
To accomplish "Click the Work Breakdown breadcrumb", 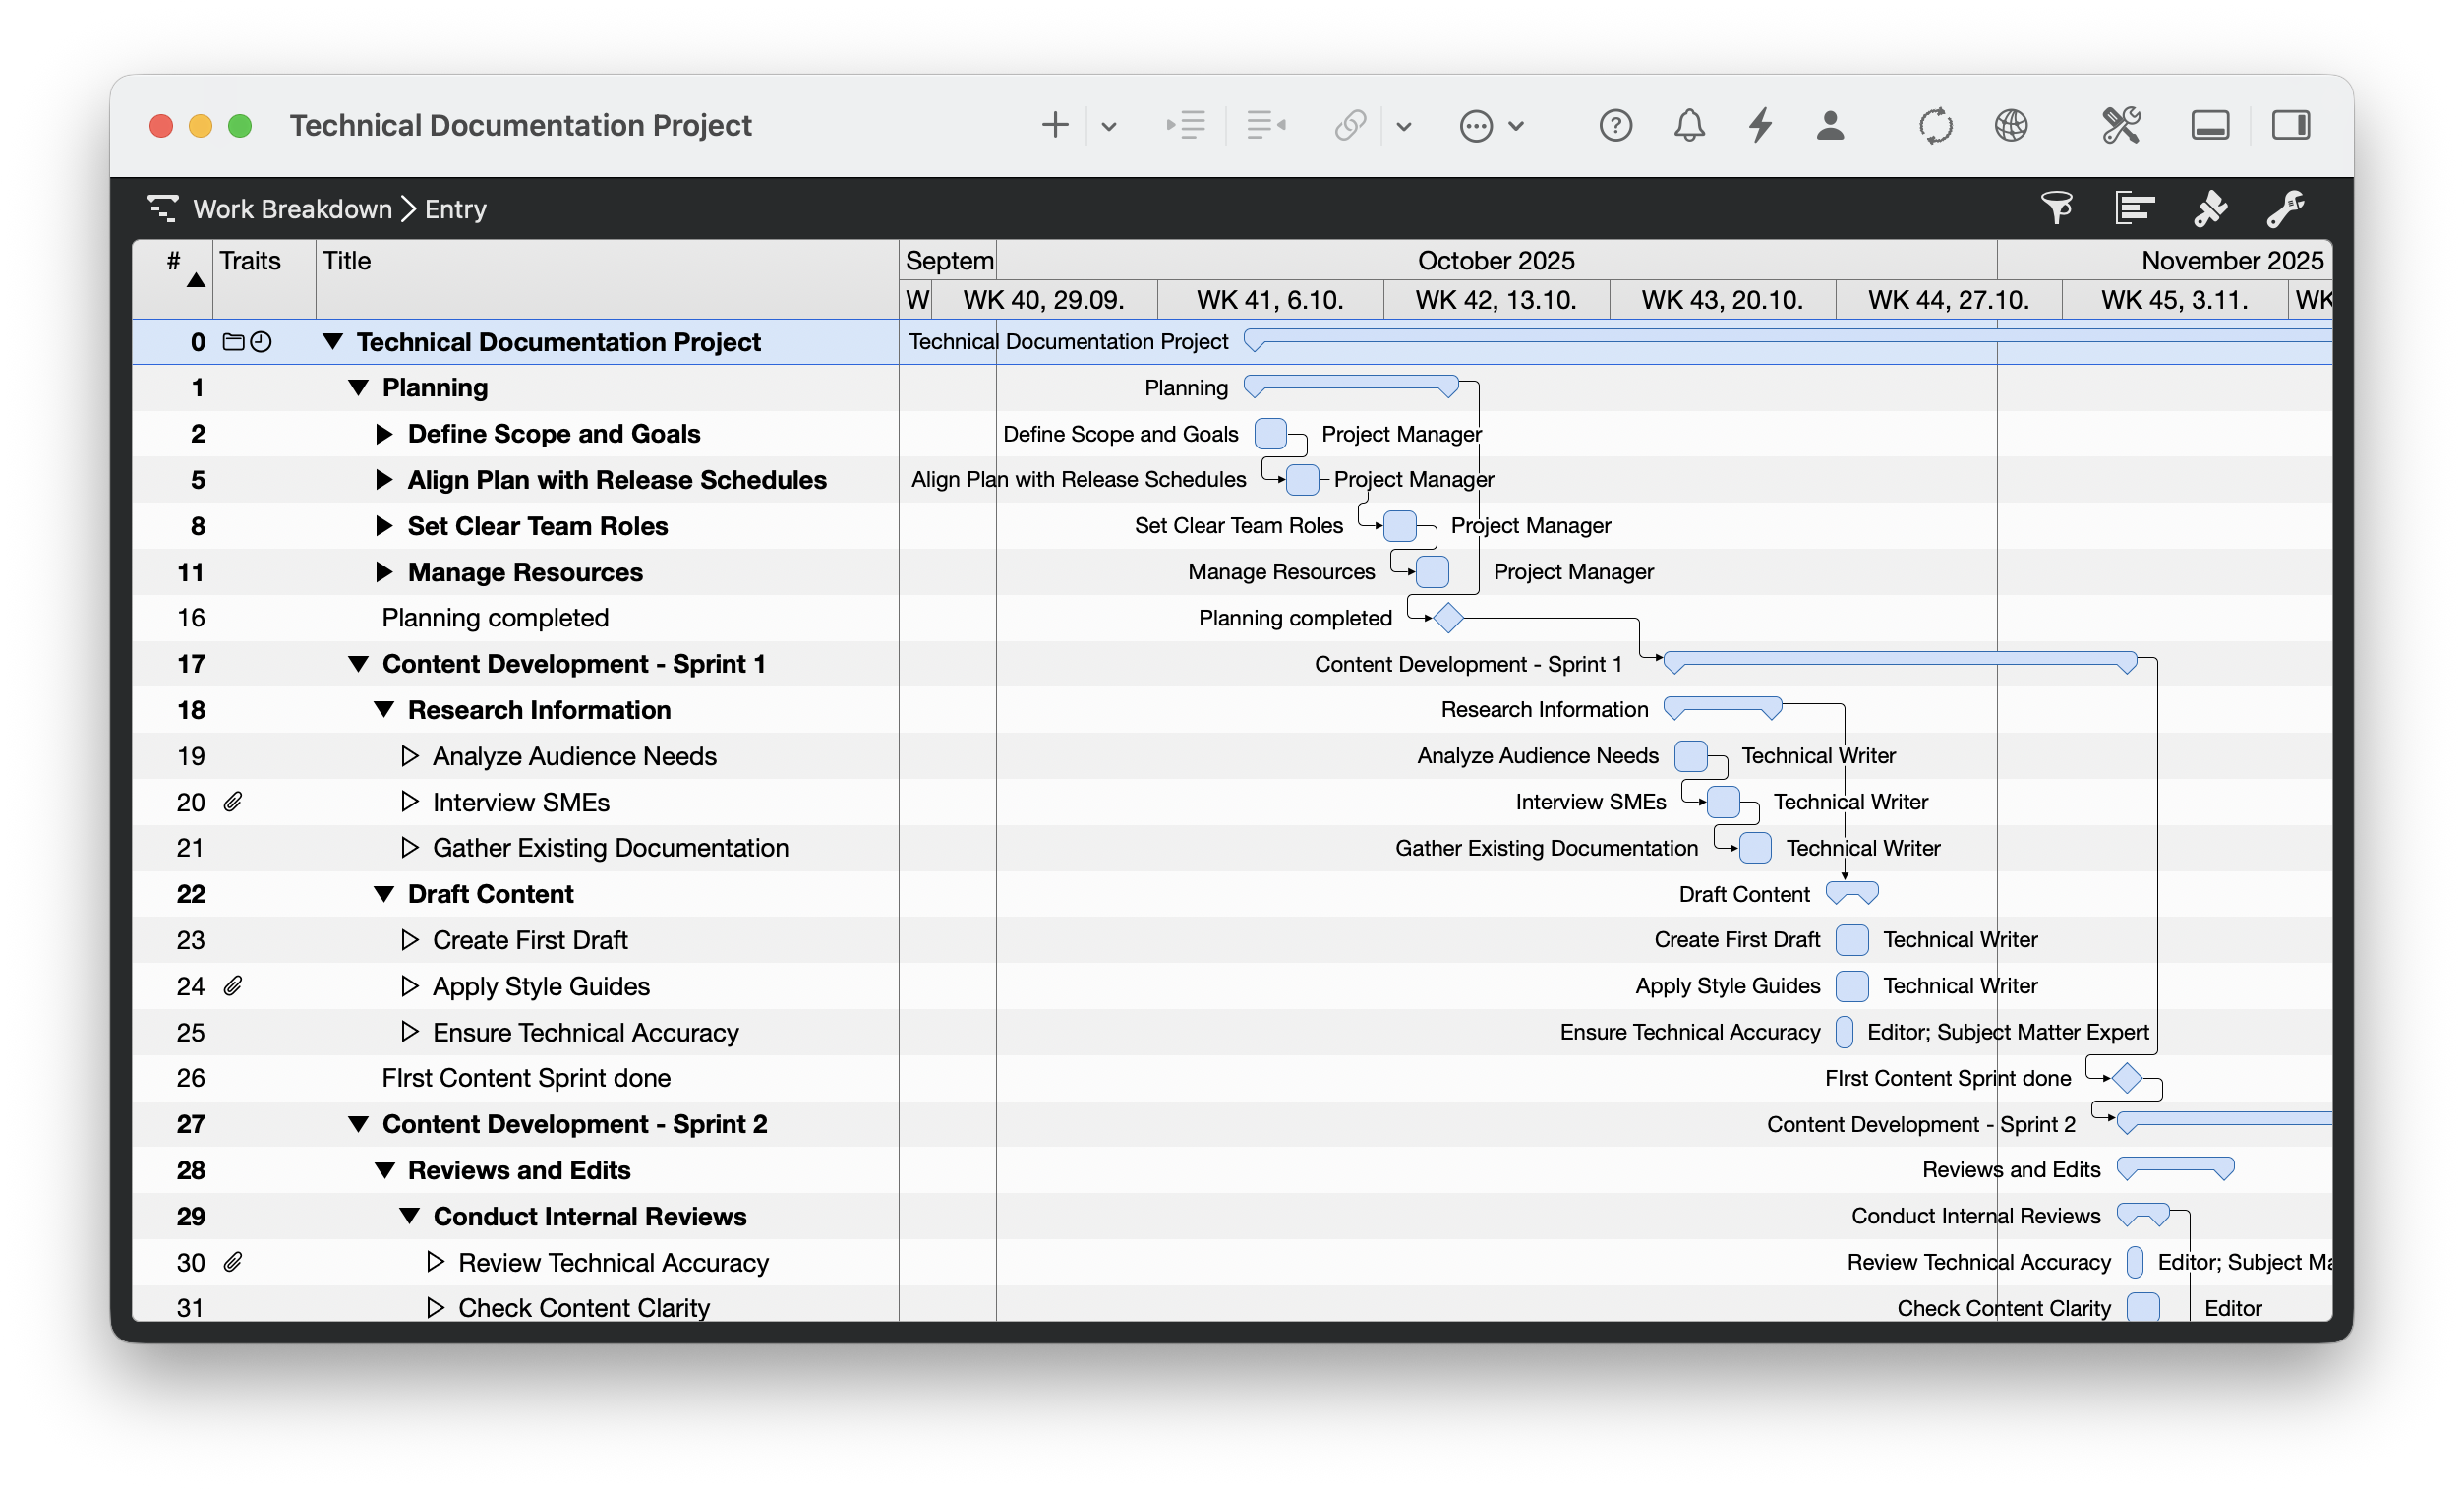I will pos(292,209).
